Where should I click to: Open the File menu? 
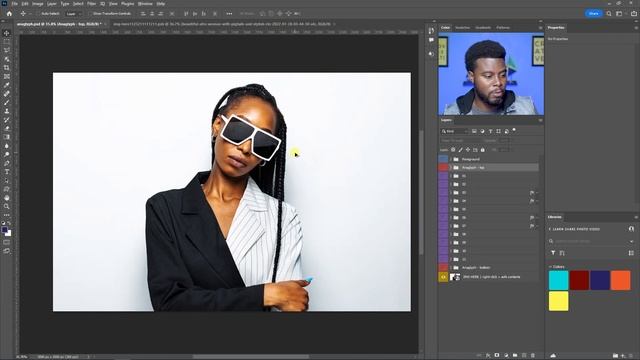[15, 4]
